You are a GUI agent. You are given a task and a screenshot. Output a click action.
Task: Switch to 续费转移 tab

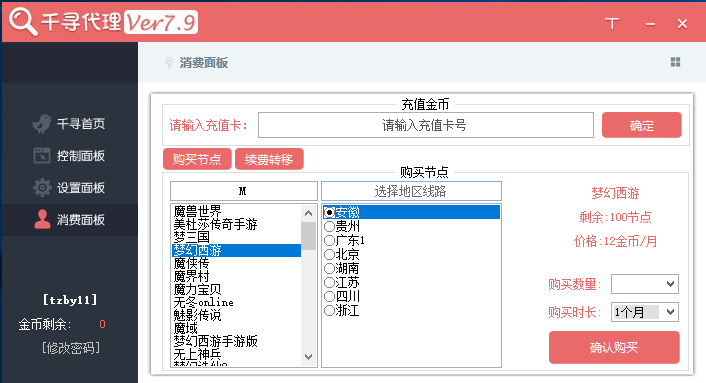tap(269, 159)
